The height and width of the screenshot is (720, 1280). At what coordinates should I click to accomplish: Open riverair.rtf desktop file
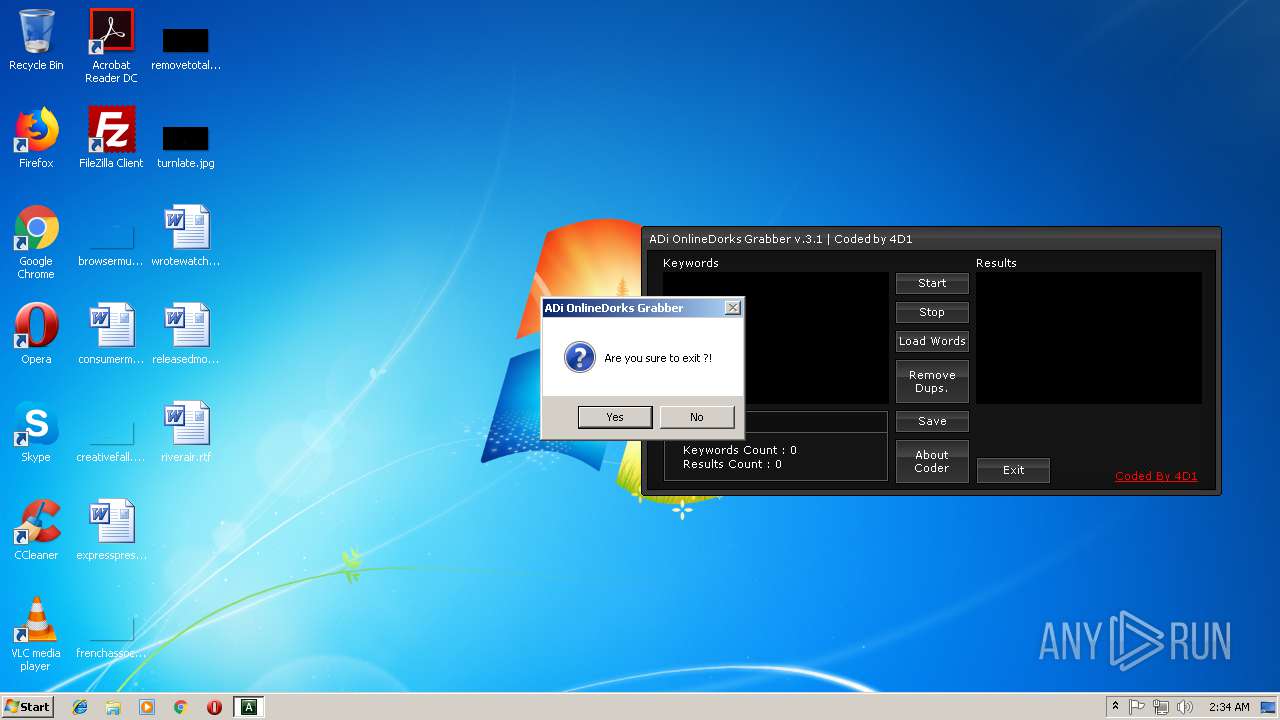pos(186,432)
